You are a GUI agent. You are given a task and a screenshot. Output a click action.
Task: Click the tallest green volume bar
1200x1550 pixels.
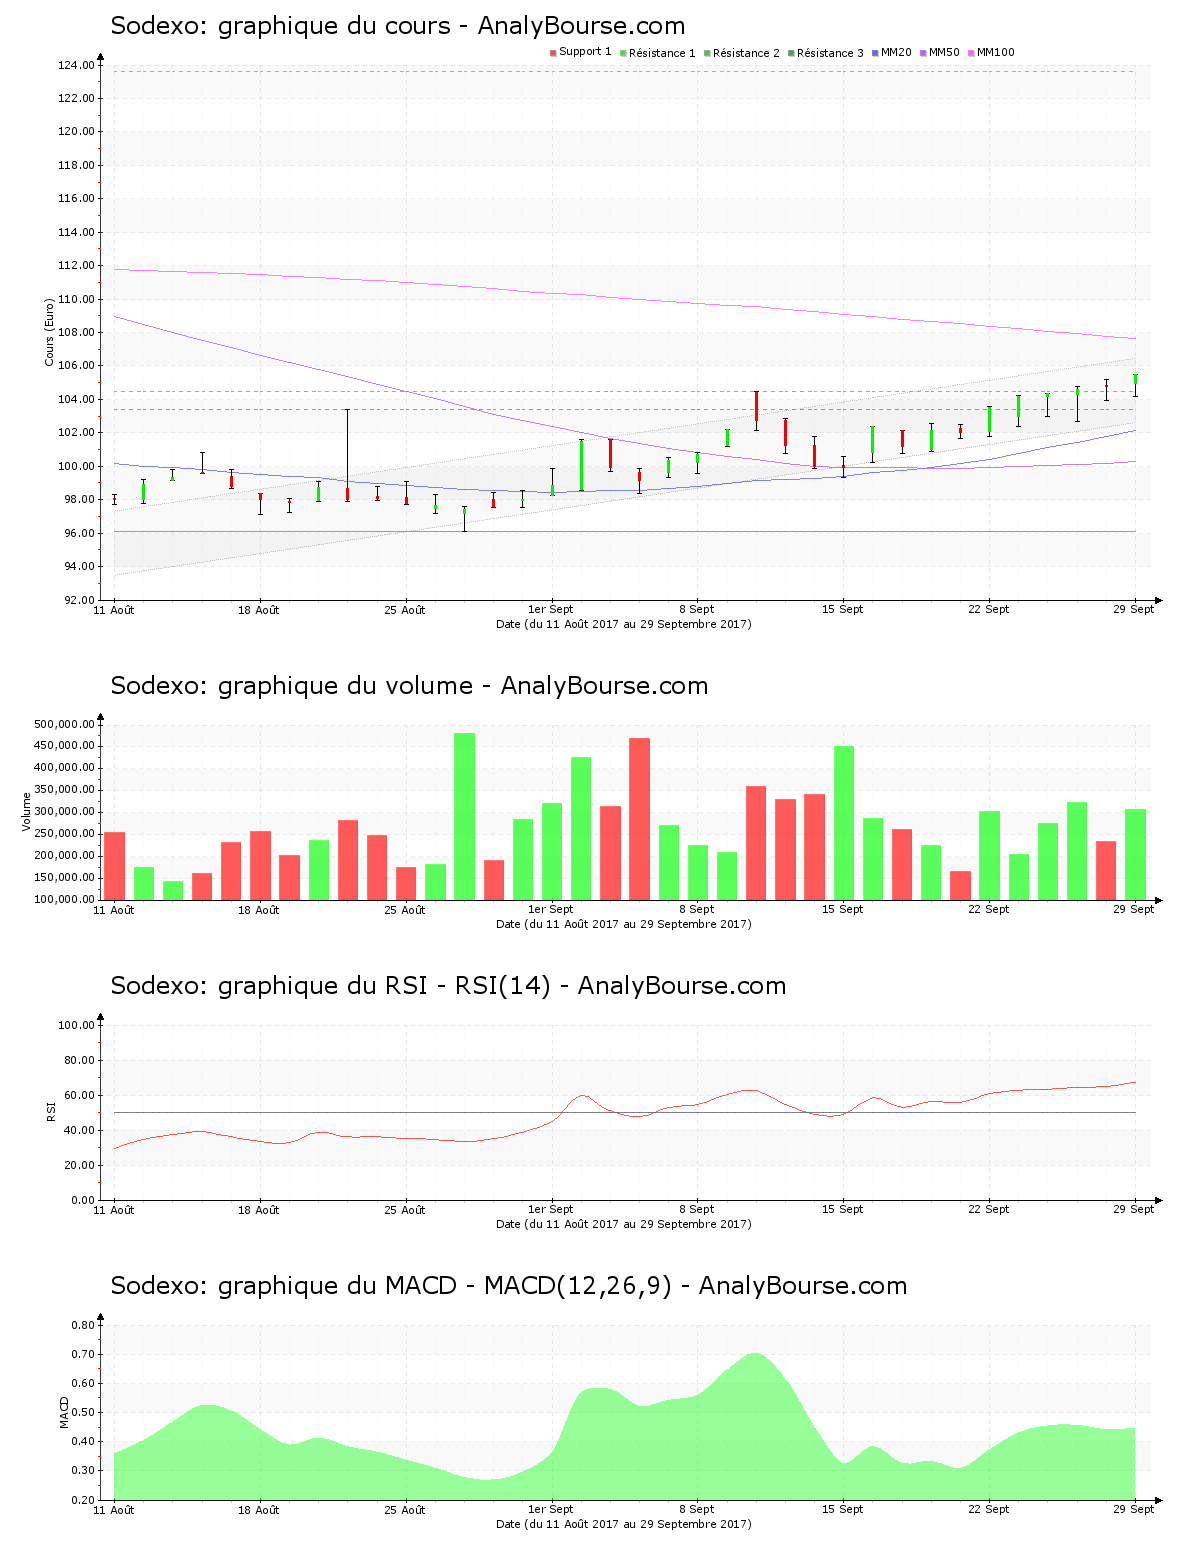click(465, 816)
